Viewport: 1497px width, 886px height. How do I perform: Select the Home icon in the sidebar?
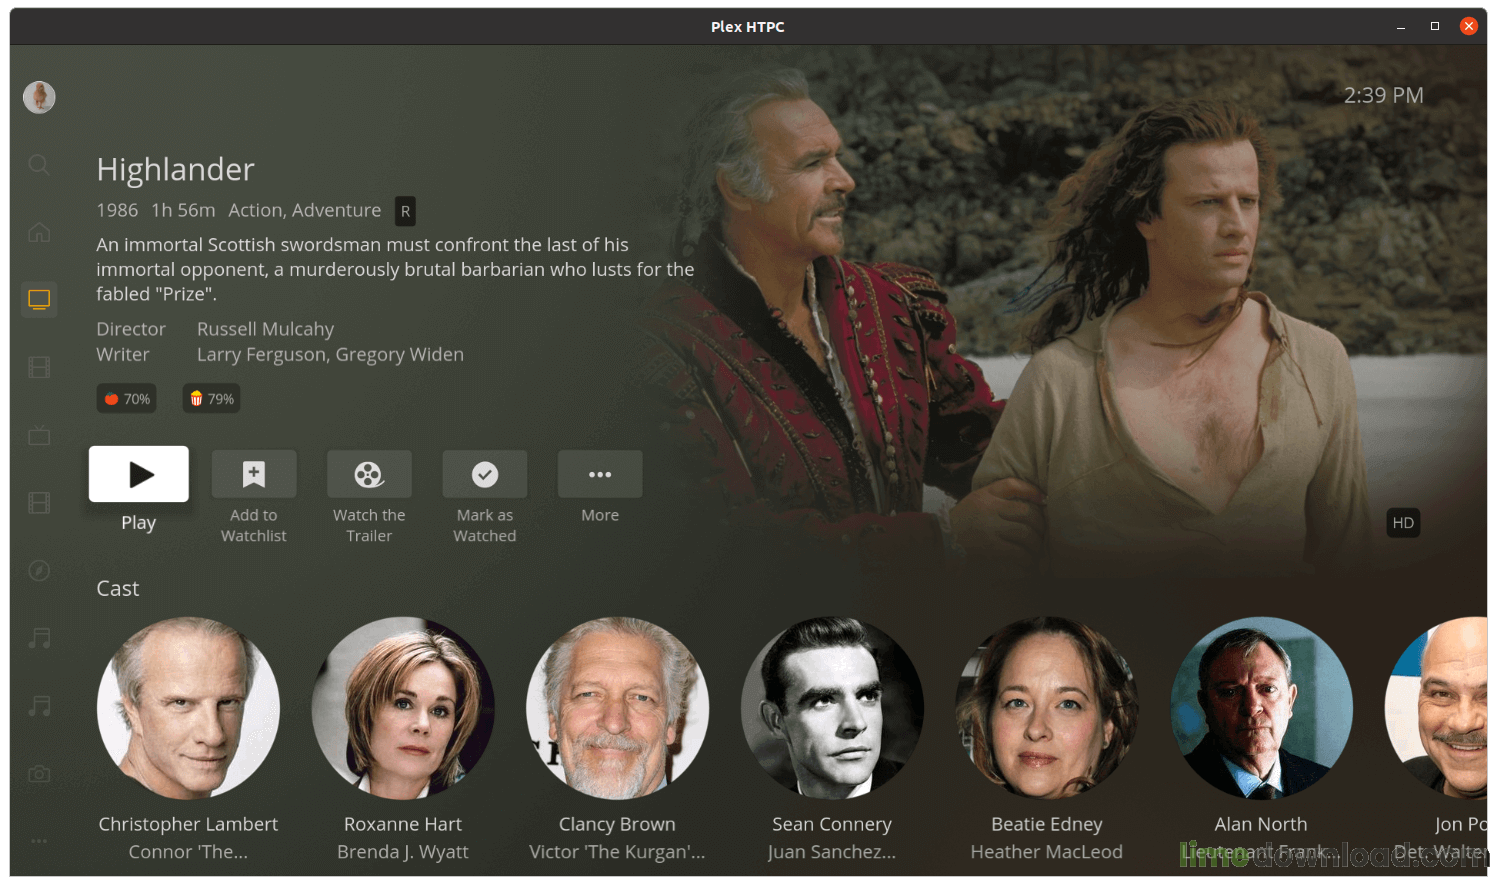[x=39, y=231]
